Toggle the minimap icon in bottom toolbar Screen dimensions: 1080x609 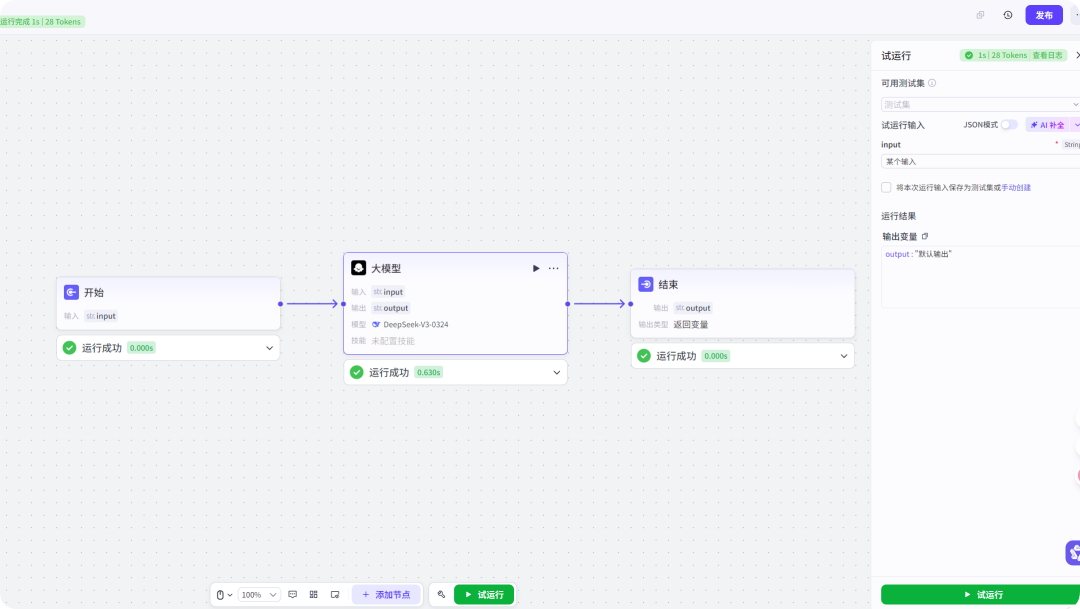coord(335,594)
